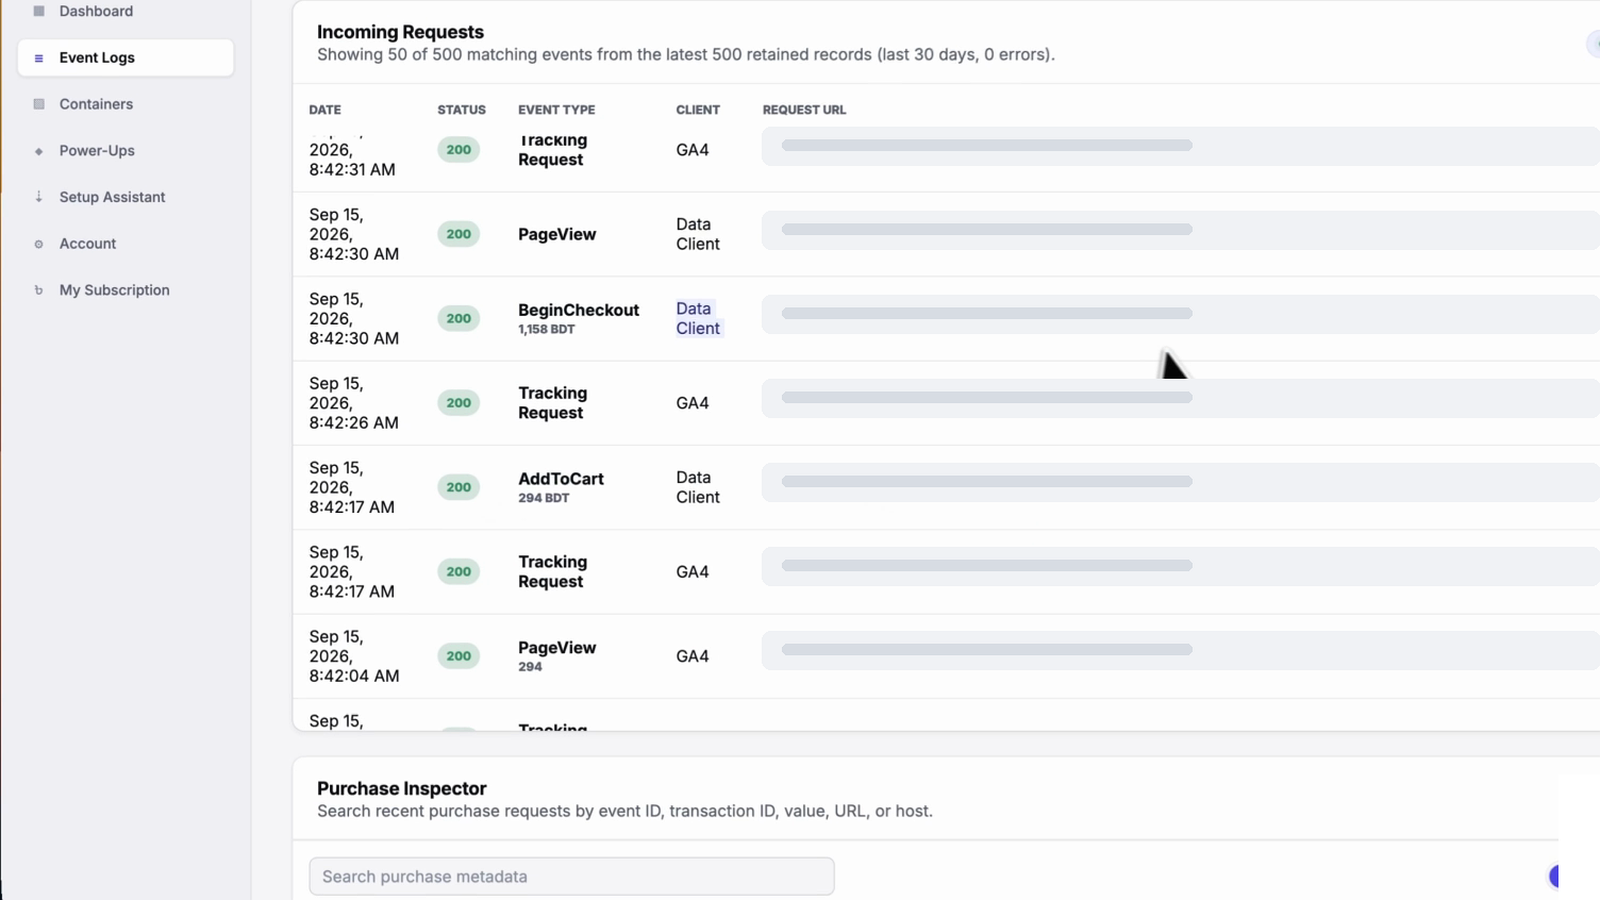Click the Event Logs list icon

tap(39, 58)
